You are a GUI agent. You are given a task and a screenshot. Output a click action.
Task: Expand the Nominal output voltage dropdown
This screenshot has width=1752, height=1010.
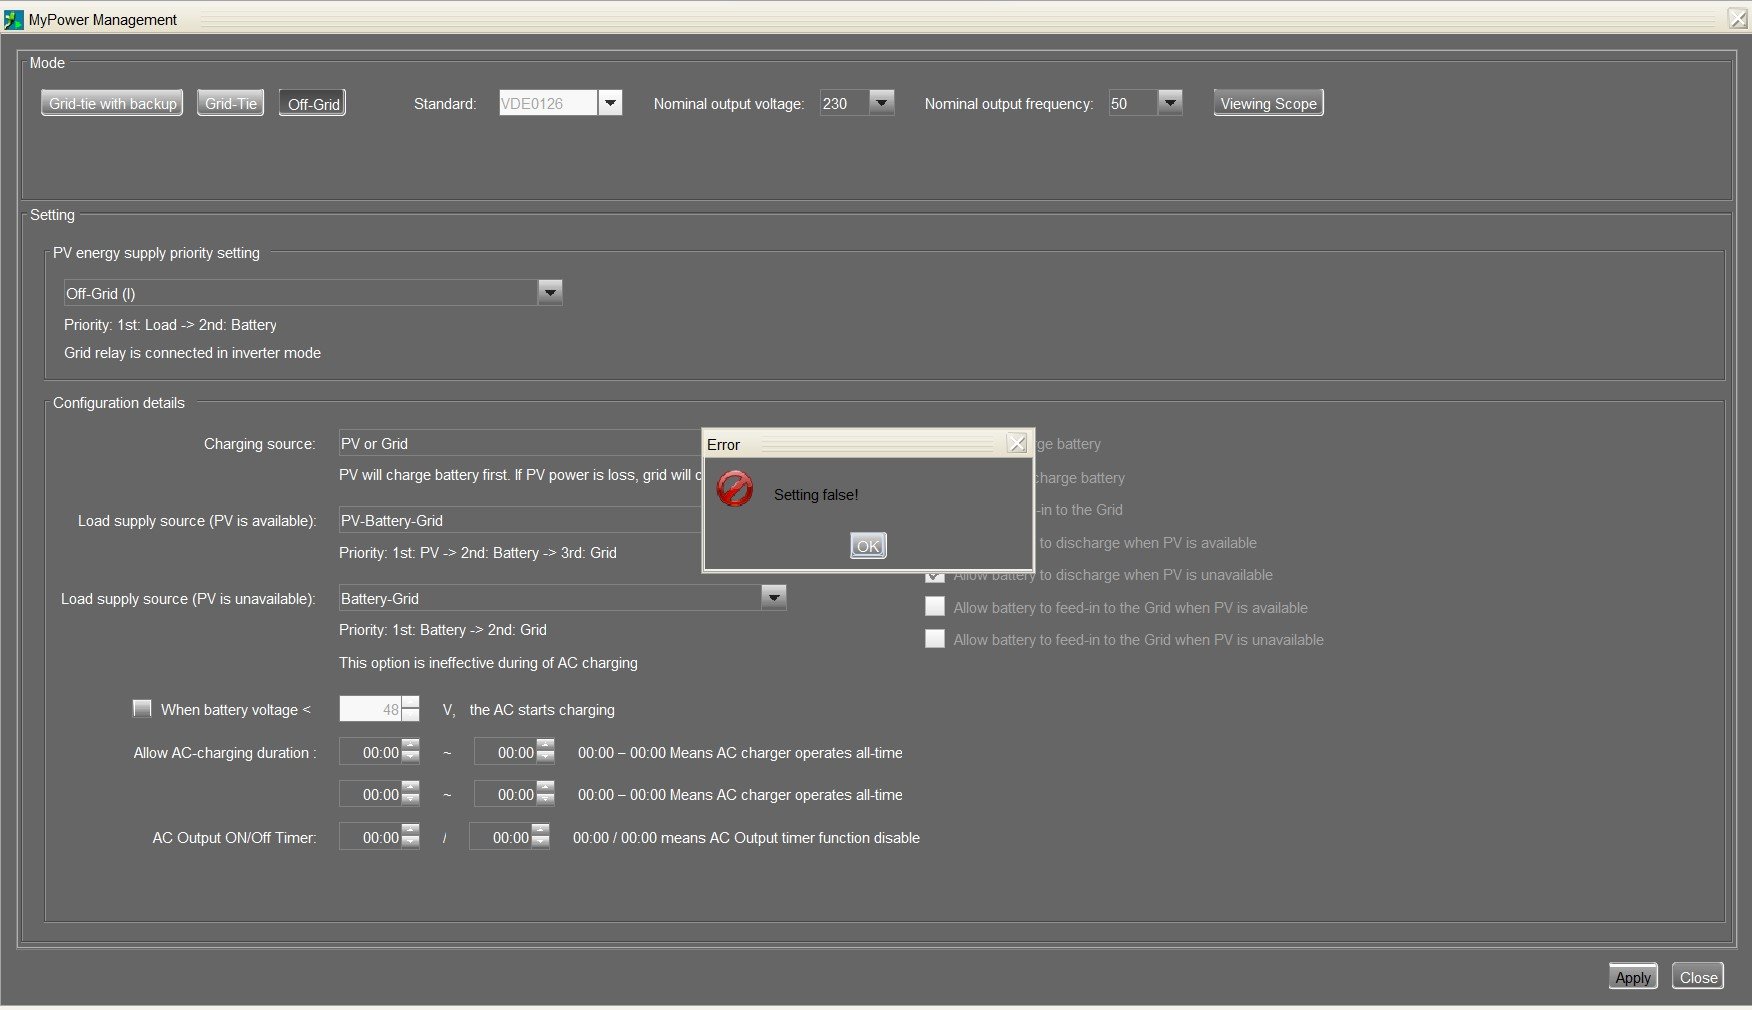pos(880,102)
